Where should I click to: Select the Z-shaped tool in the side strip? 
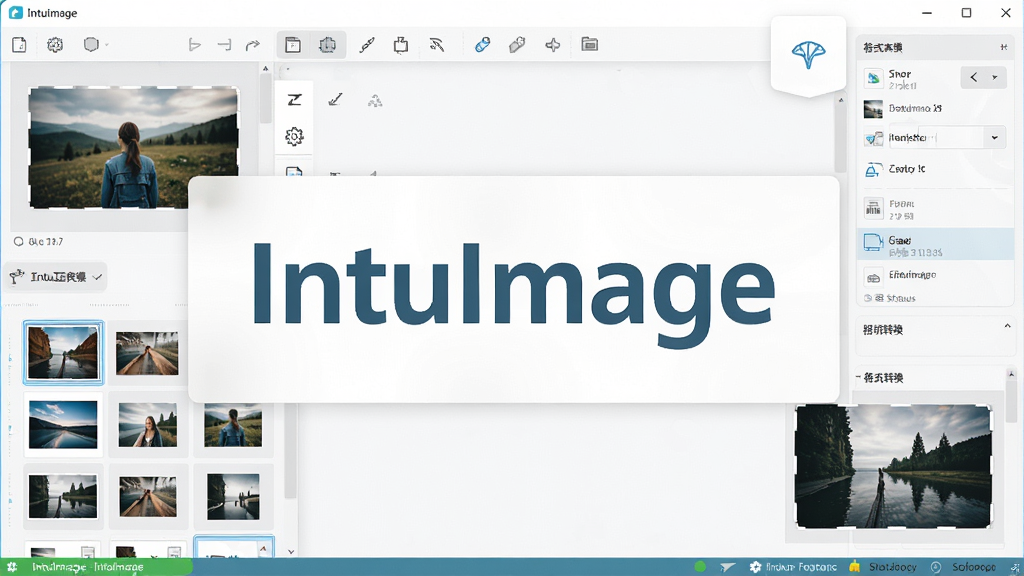(x=295, y=99)
